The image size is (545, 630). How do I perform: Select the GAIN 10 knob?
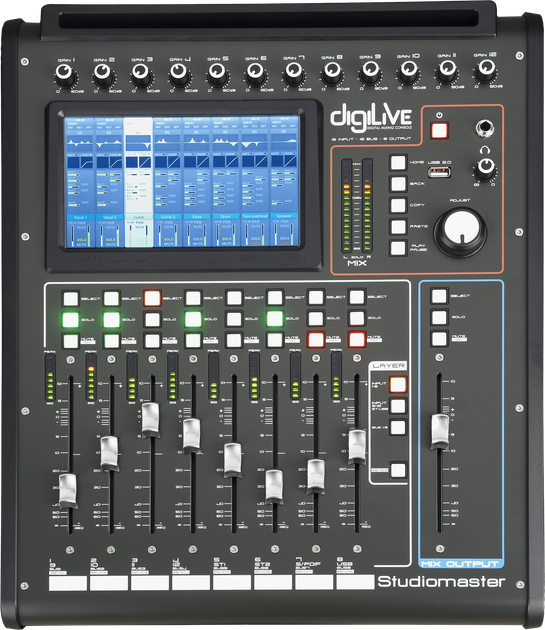coord(408,72)
